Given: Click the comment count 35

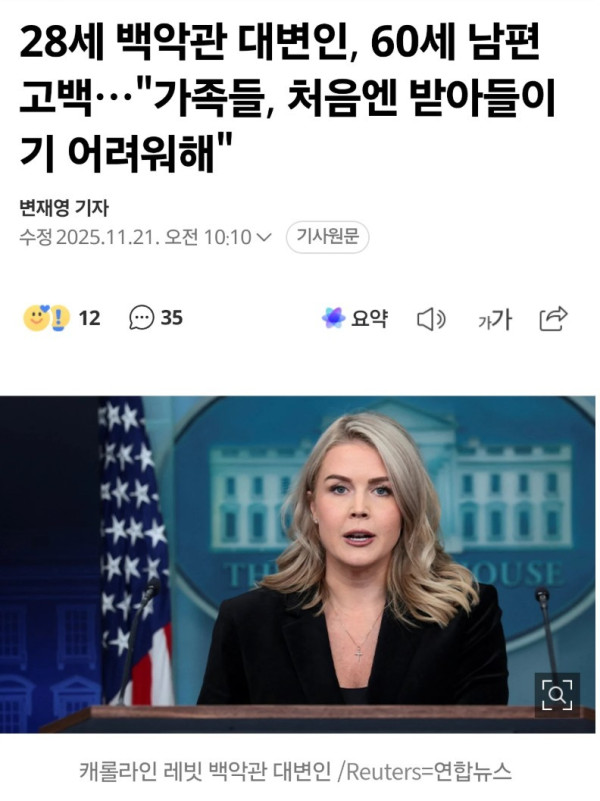Looking at the screenshot, I should coord(172,318).
